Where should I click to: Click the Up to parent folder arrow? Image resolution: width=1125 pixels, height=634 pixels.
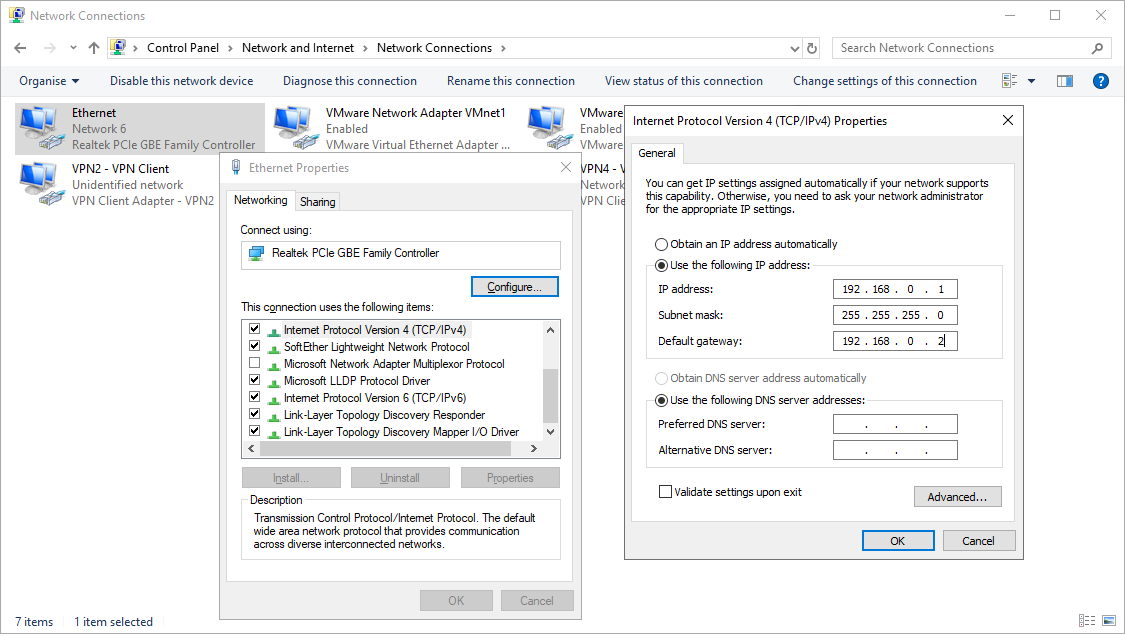point(94,48)
